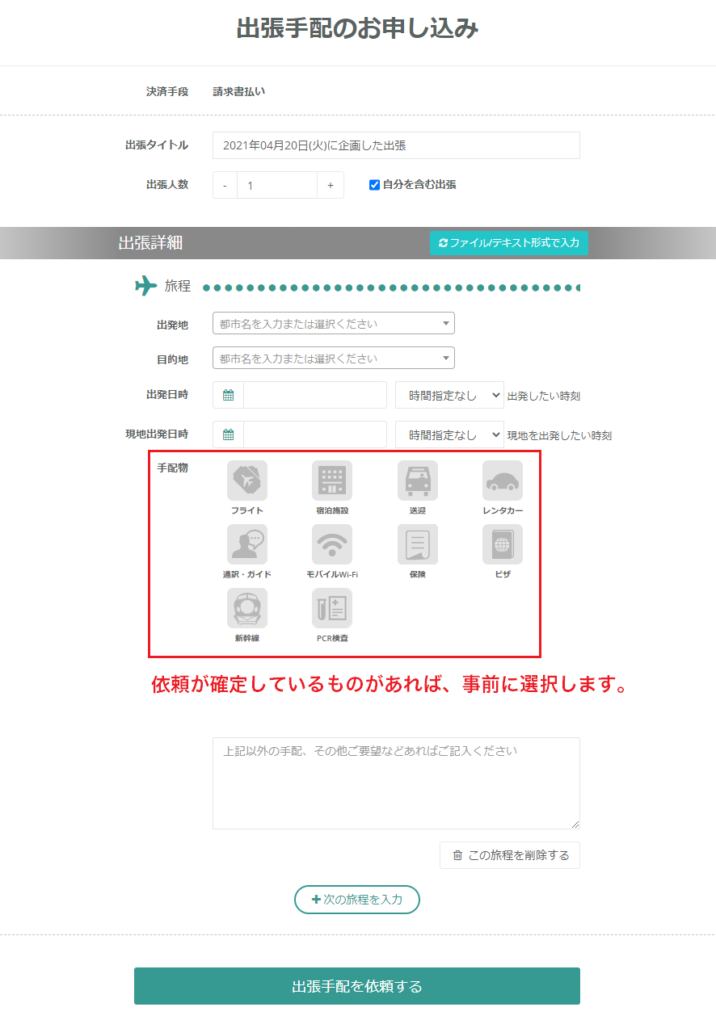Expand the 出発したい時刻 time dropdown
716x1024 pixels.
(449, 395)
